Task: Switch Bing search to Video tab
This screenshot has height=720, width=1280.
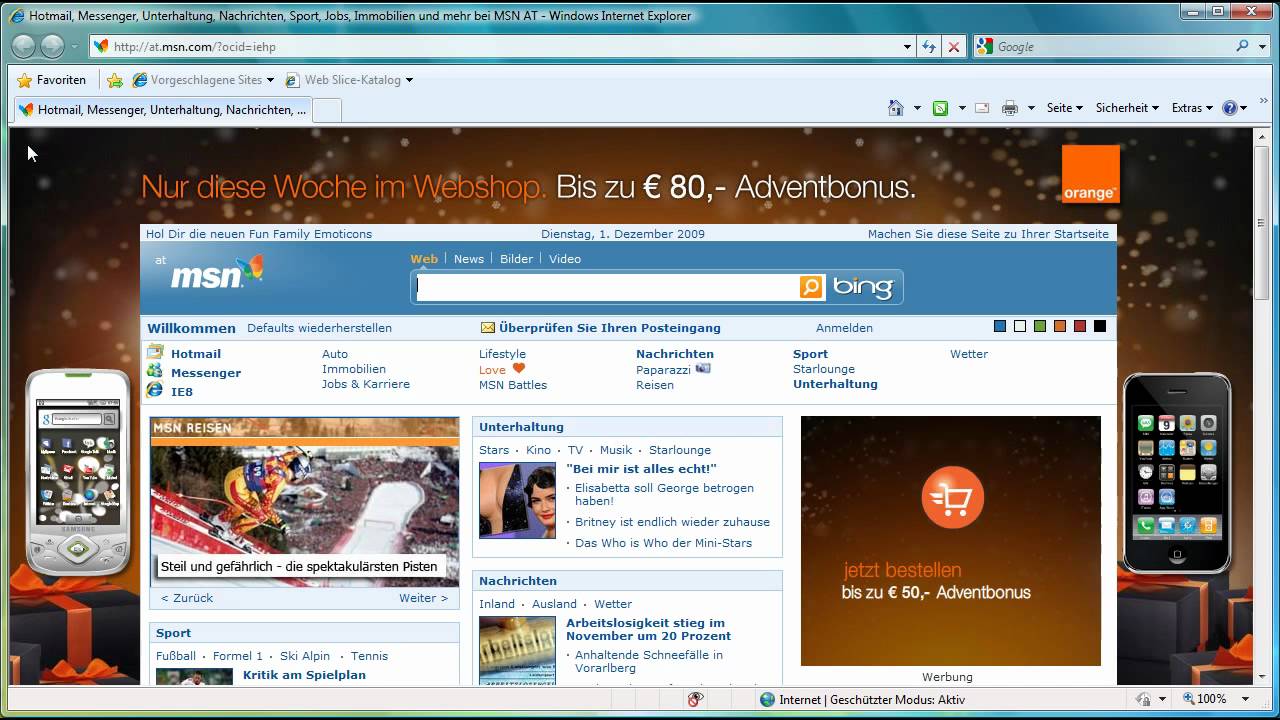Action: tap(565, 258)
